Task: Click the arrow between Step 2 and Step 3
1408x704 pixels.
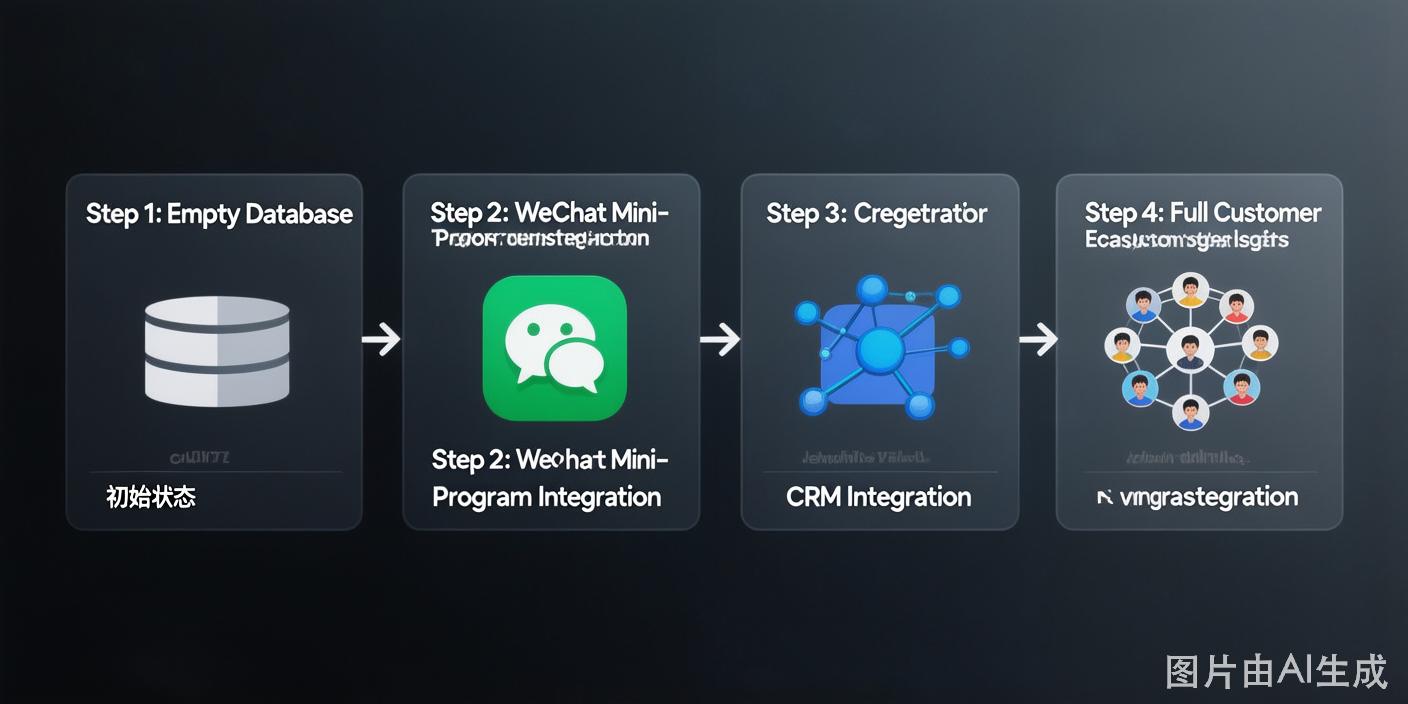Action: pos(720,340)
